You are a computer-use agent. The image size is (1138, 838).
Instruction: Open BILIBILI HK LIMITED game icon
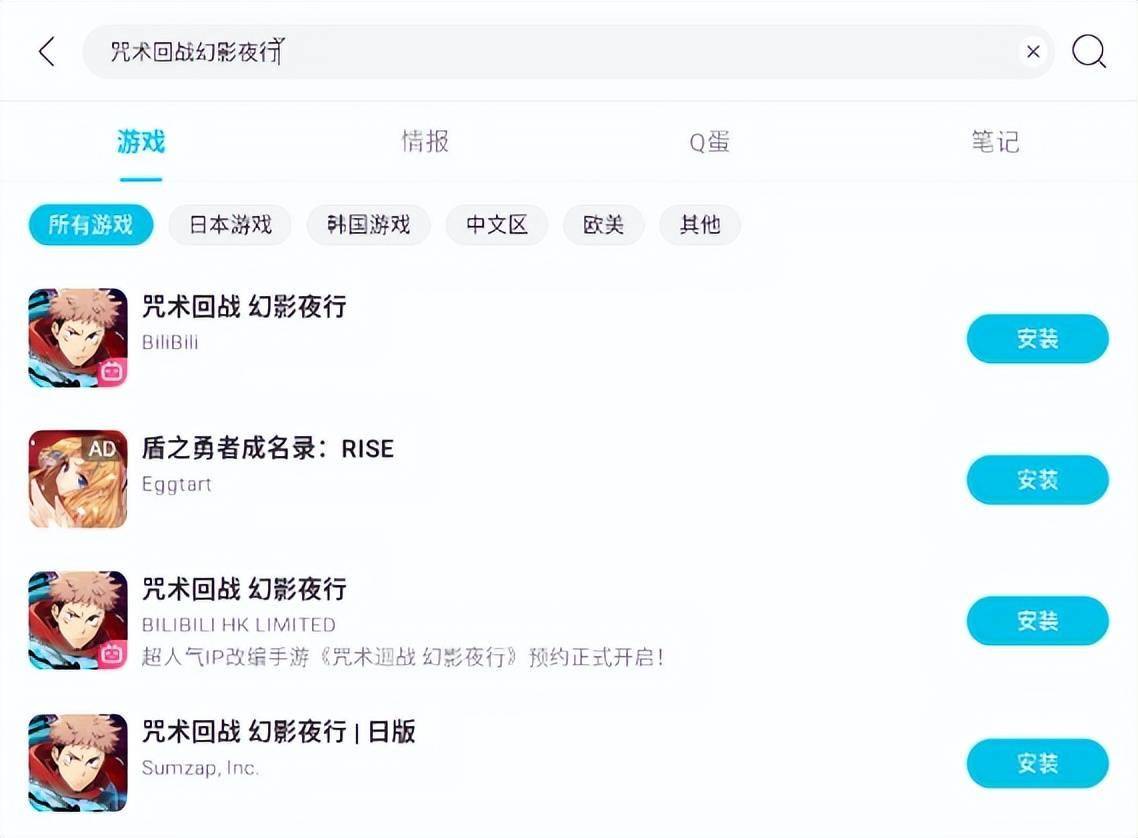78,620
